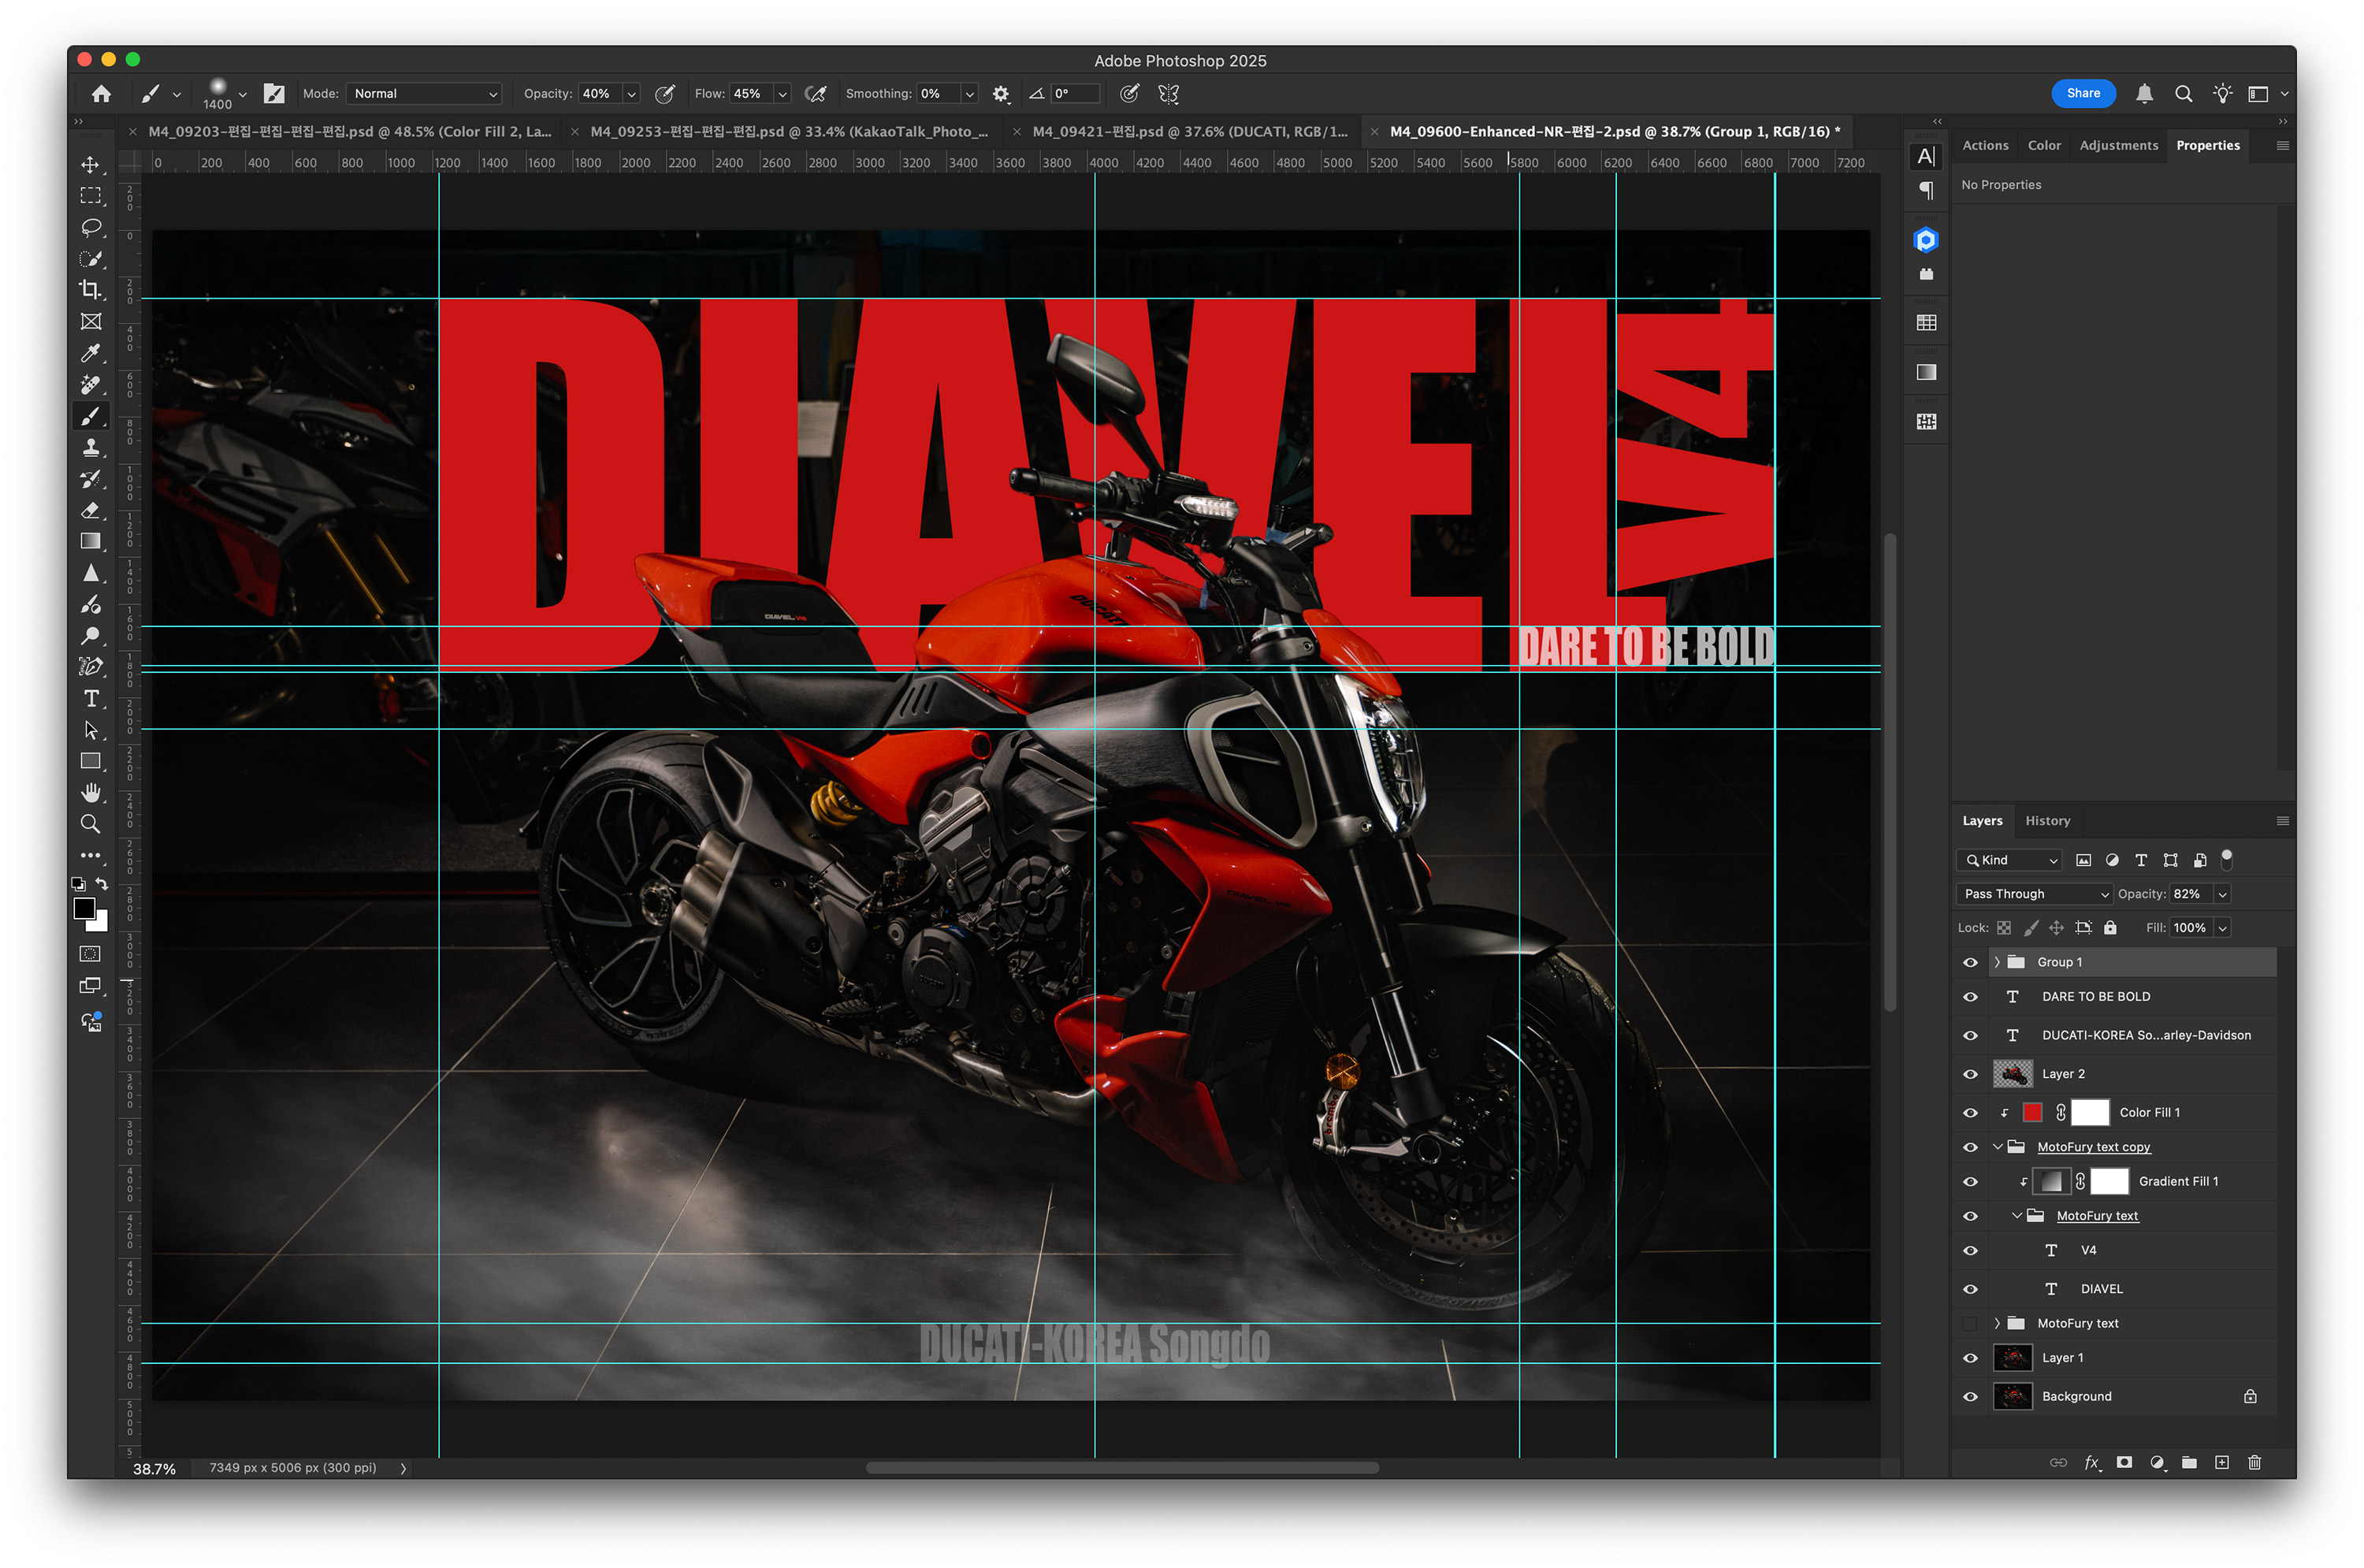Viewport: 2364px width, 1568px height.
Task: Open the layer Opacity 82% dropdown arrow
Action: 2223,894
